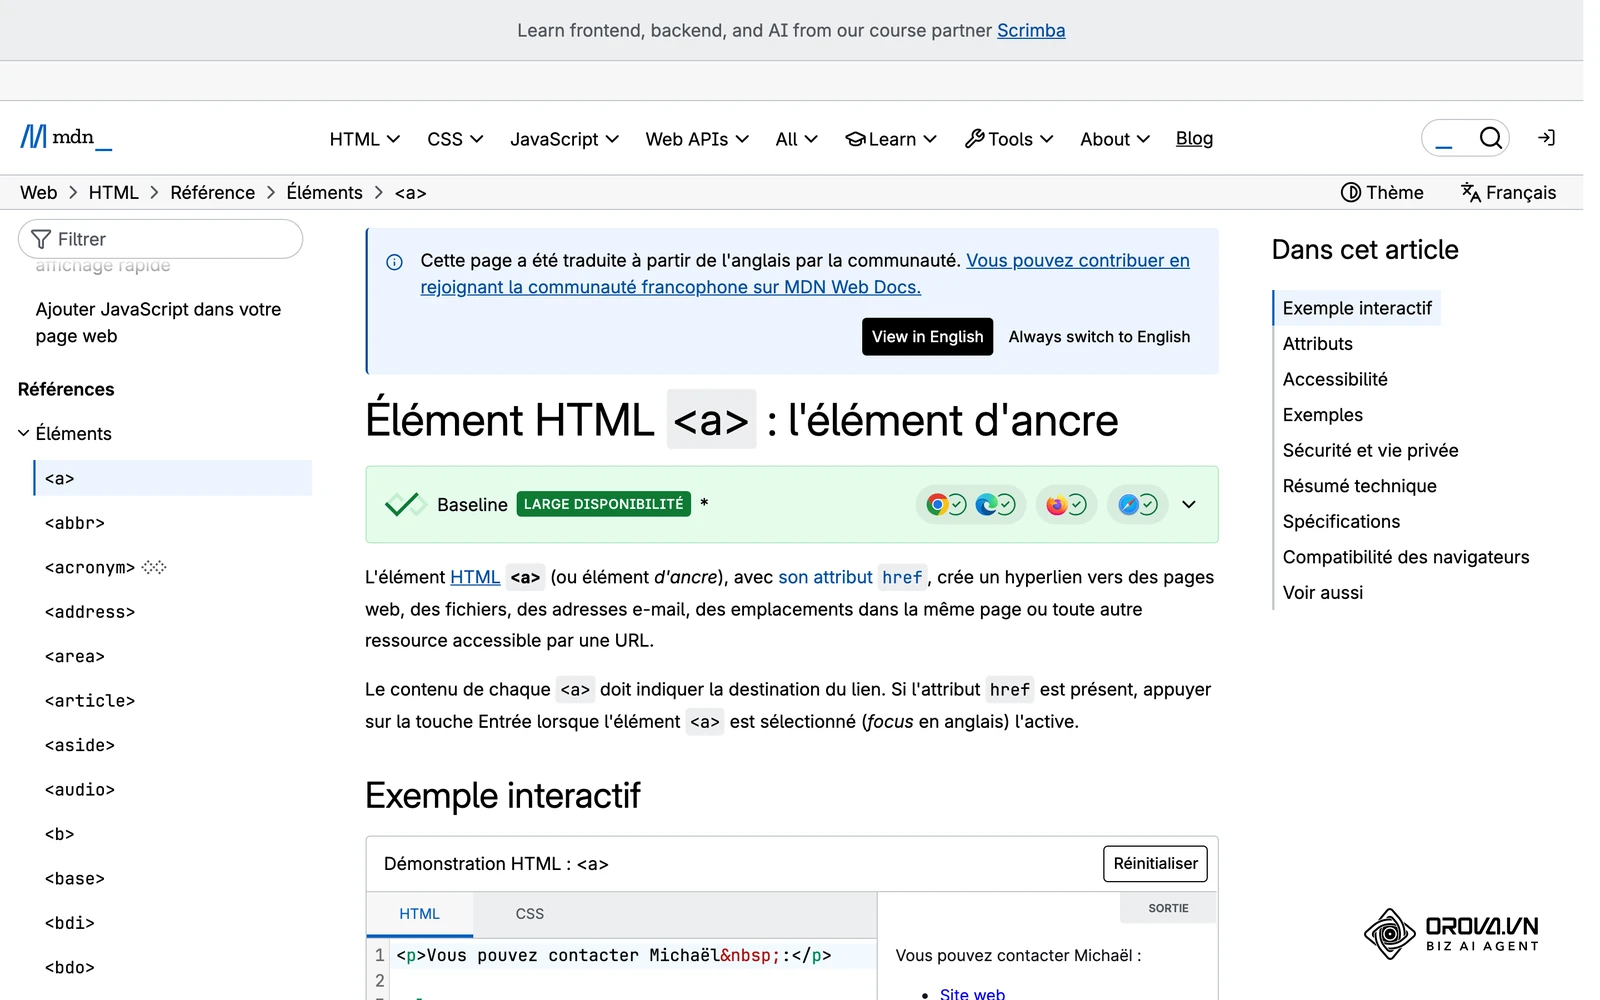This screenshot has width=1600, height=1000.
Task: Click the deprecated icon beside <acronym>
Action: point(154,567)
